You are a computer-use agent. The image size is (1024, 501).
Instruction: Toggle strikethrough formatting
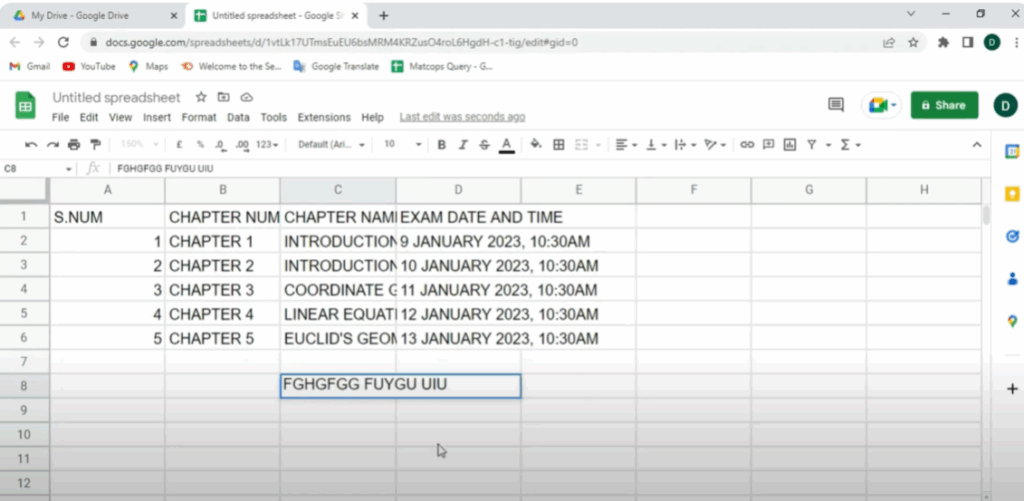(x=484, y=145)
